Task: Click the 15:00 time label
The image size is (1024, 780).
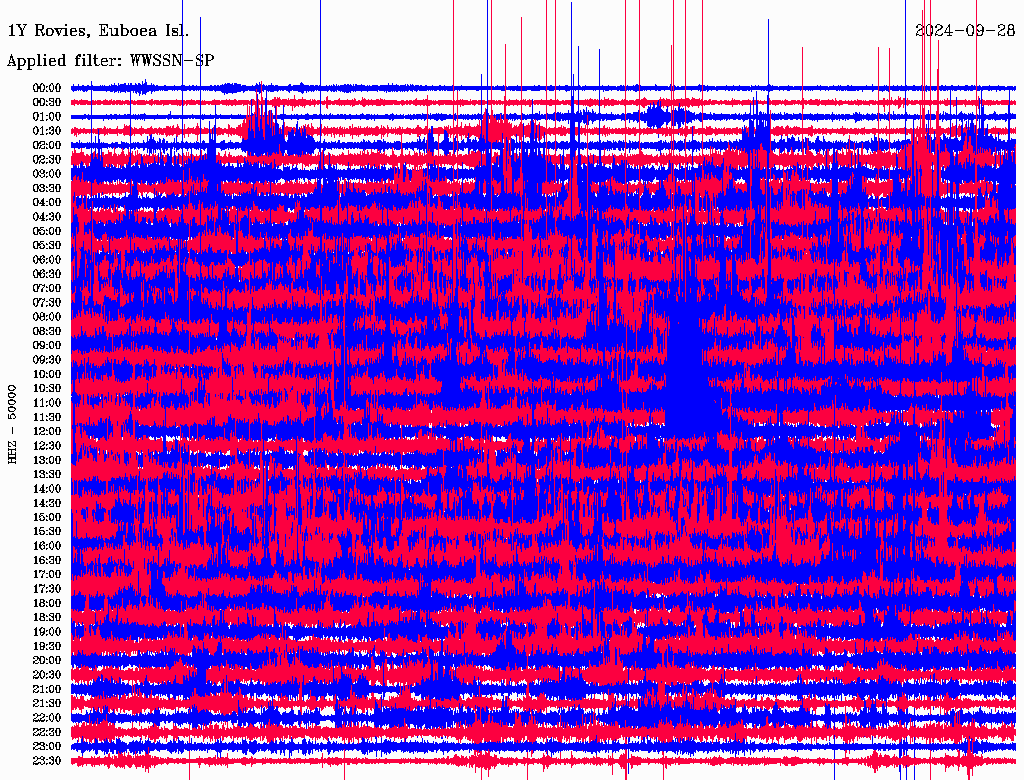Action: [x=47, y=517]
